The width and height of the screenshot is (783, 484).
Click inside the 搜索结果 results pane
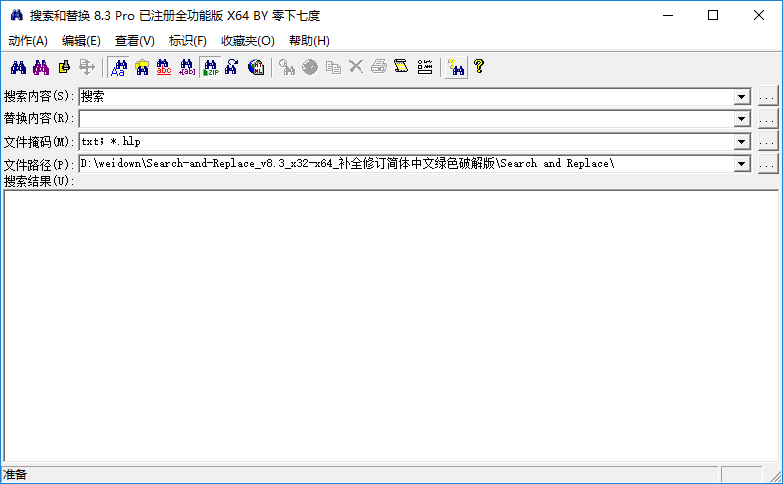[x=391, y=326]
